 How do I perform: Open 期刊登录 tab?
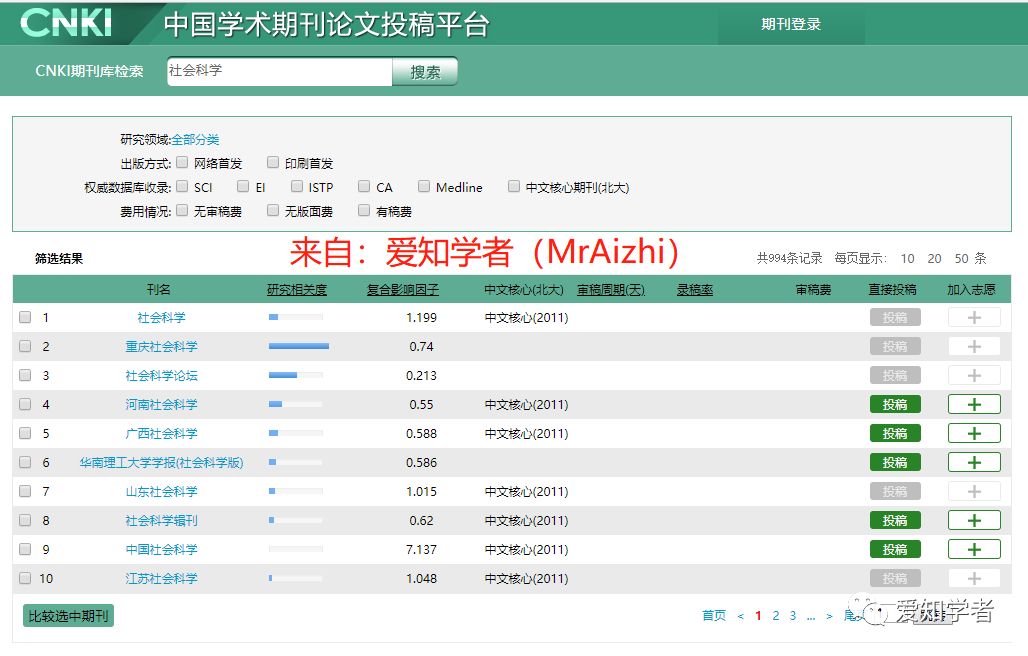[x=791, y=24]
